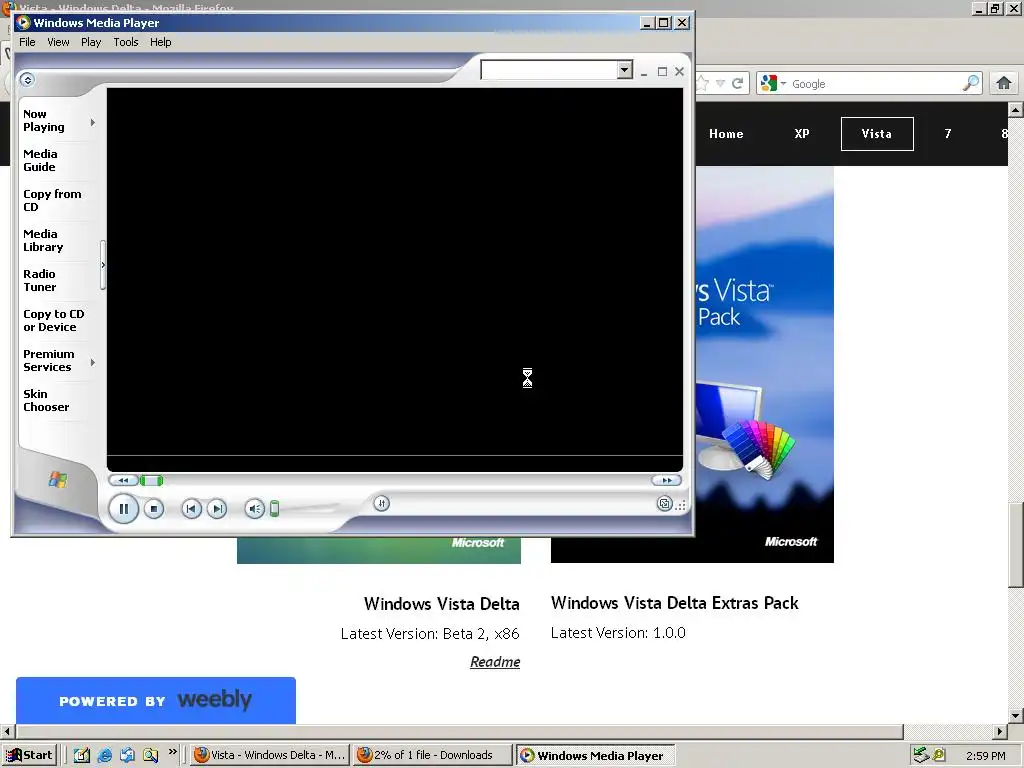Open the Media Library
The width and height of the screenshot is (1024, 768).
click(43, 240)
